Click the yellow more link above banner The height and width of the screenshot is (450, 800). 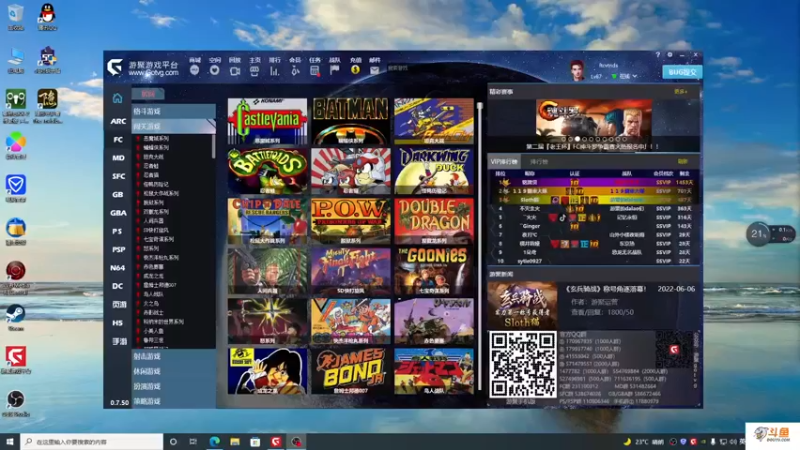click(681, 92)
